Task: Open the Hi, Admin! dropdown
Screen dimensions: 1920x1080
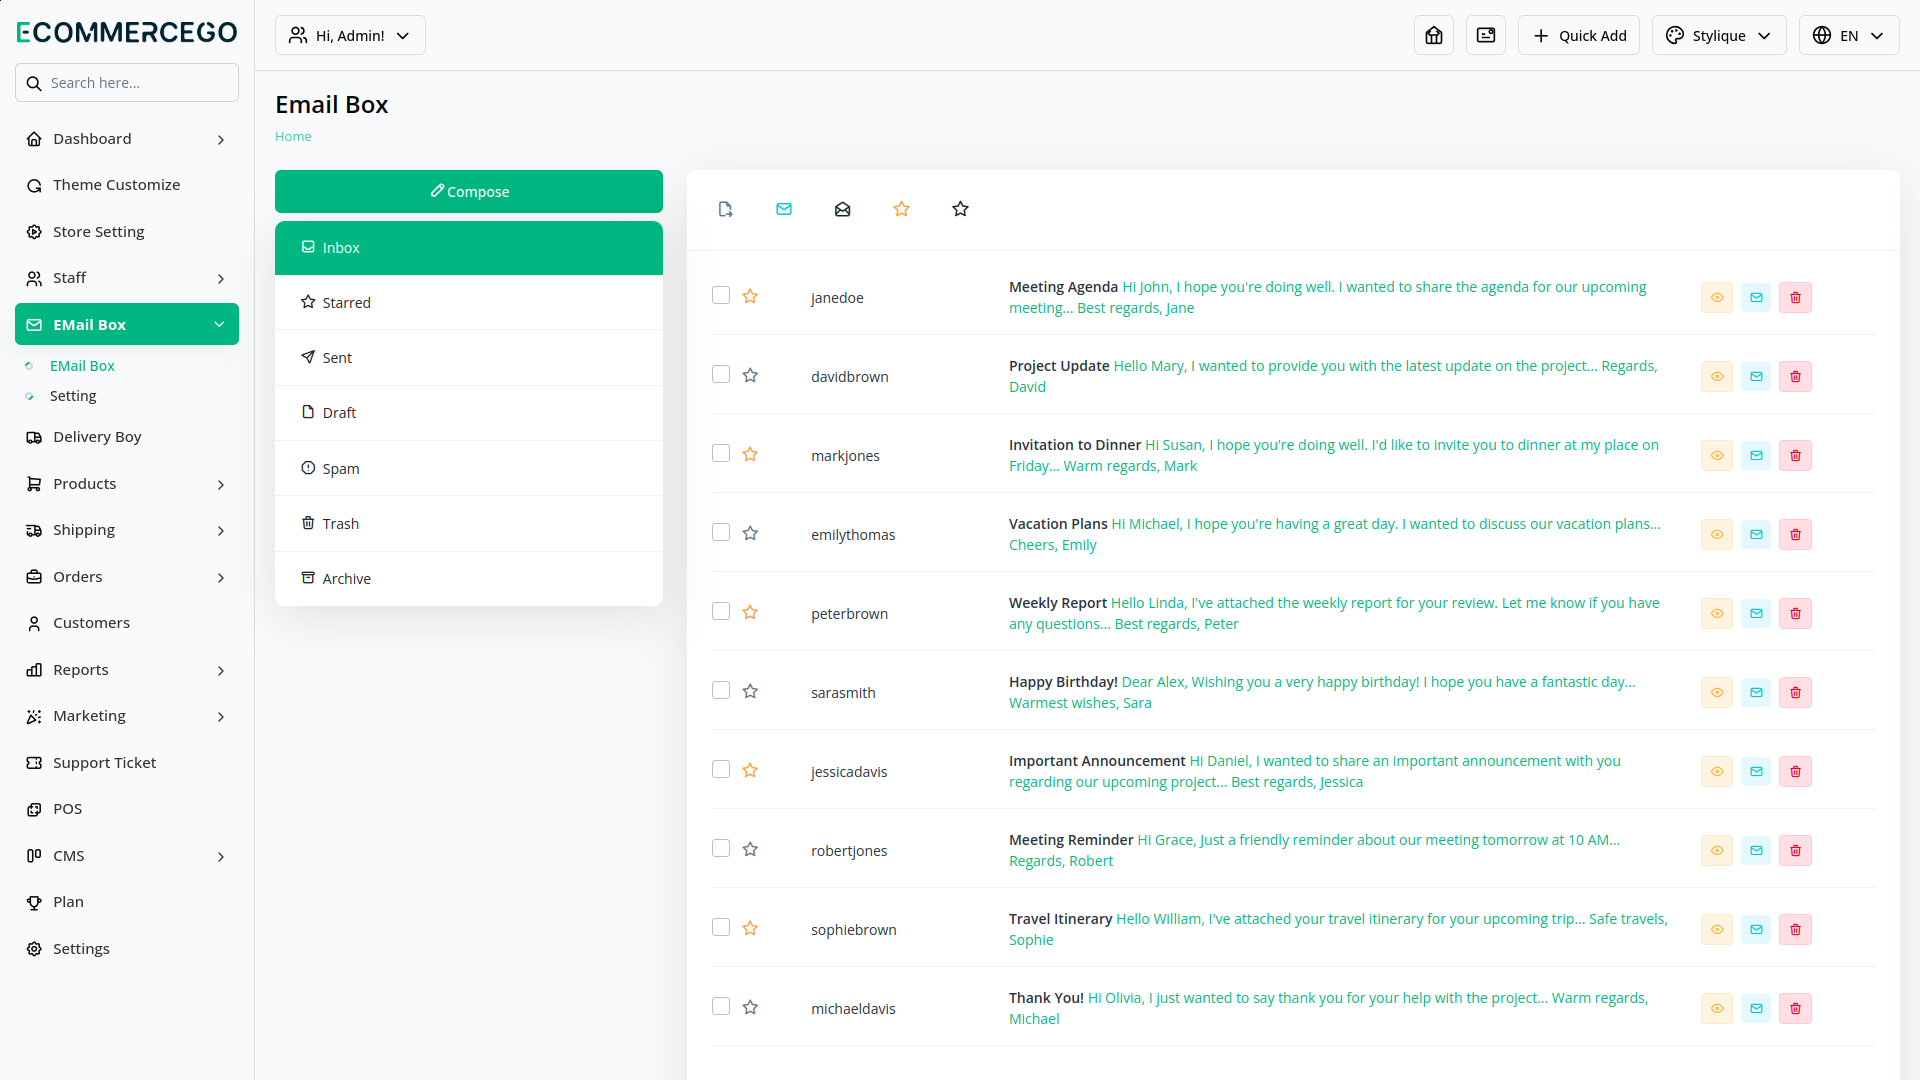Action: point(350,35)
